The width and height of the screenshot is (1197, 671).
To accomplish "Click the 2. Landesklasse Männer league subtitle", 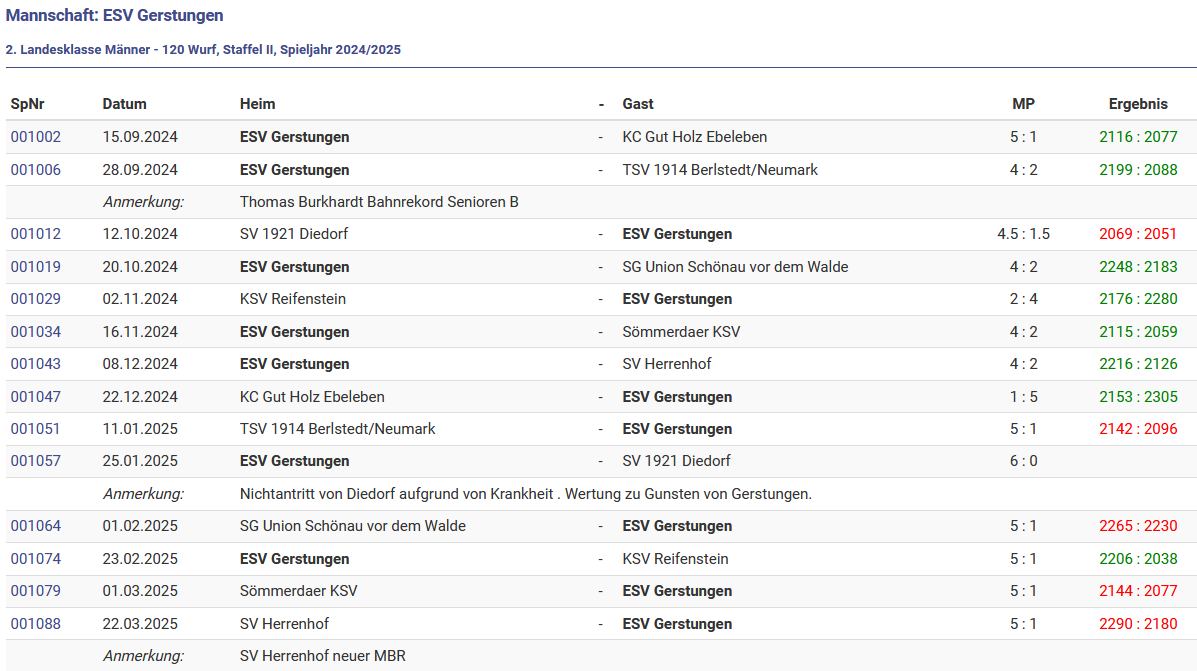I will pos(203,50).
